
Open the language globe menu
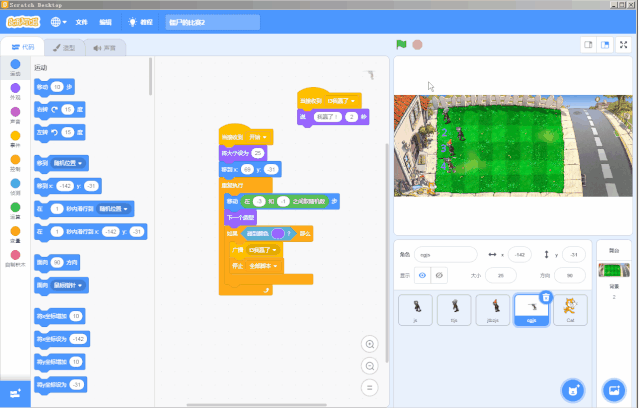point(58,22)
